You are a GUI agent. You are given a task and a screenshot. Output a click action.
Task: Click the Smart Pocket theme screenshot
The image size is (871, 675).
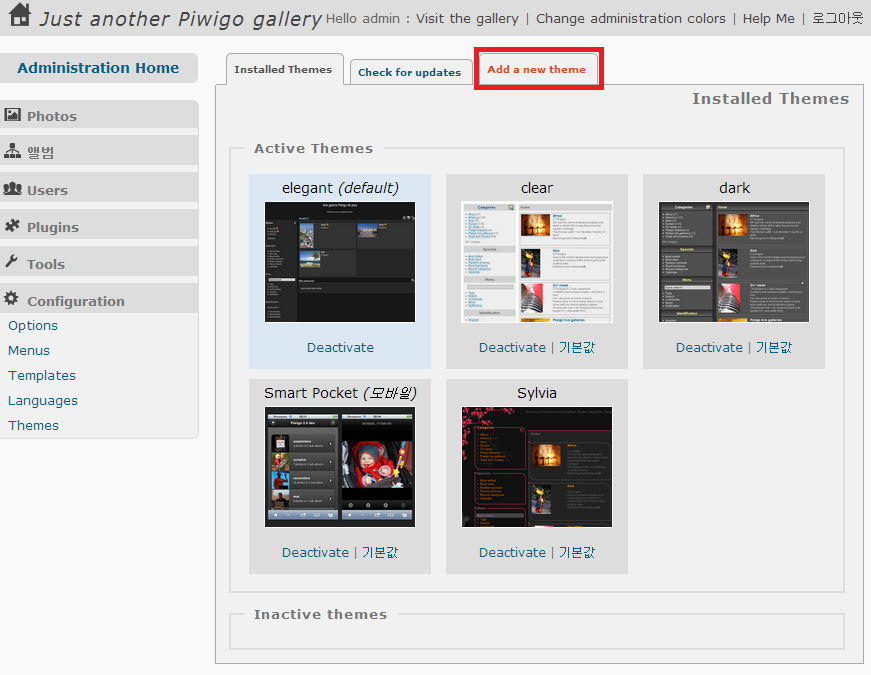pos(340,466)
